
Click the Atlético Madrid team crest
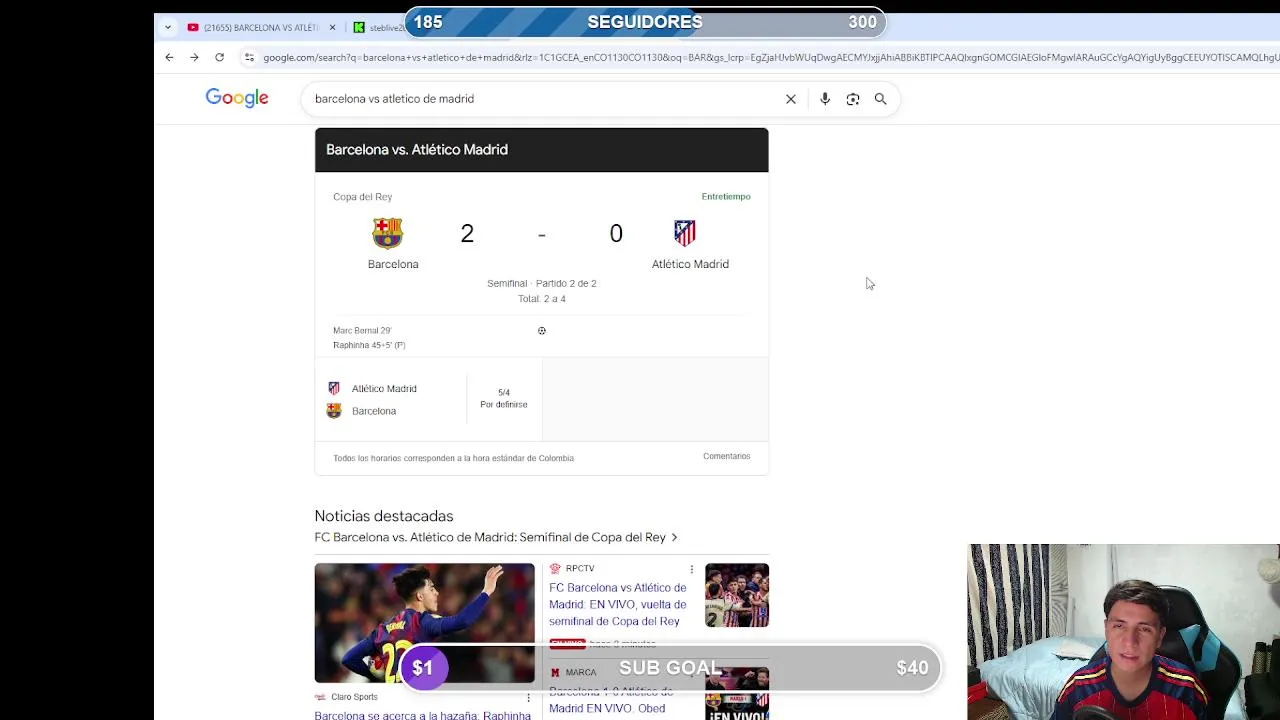(x=685, y=233)
